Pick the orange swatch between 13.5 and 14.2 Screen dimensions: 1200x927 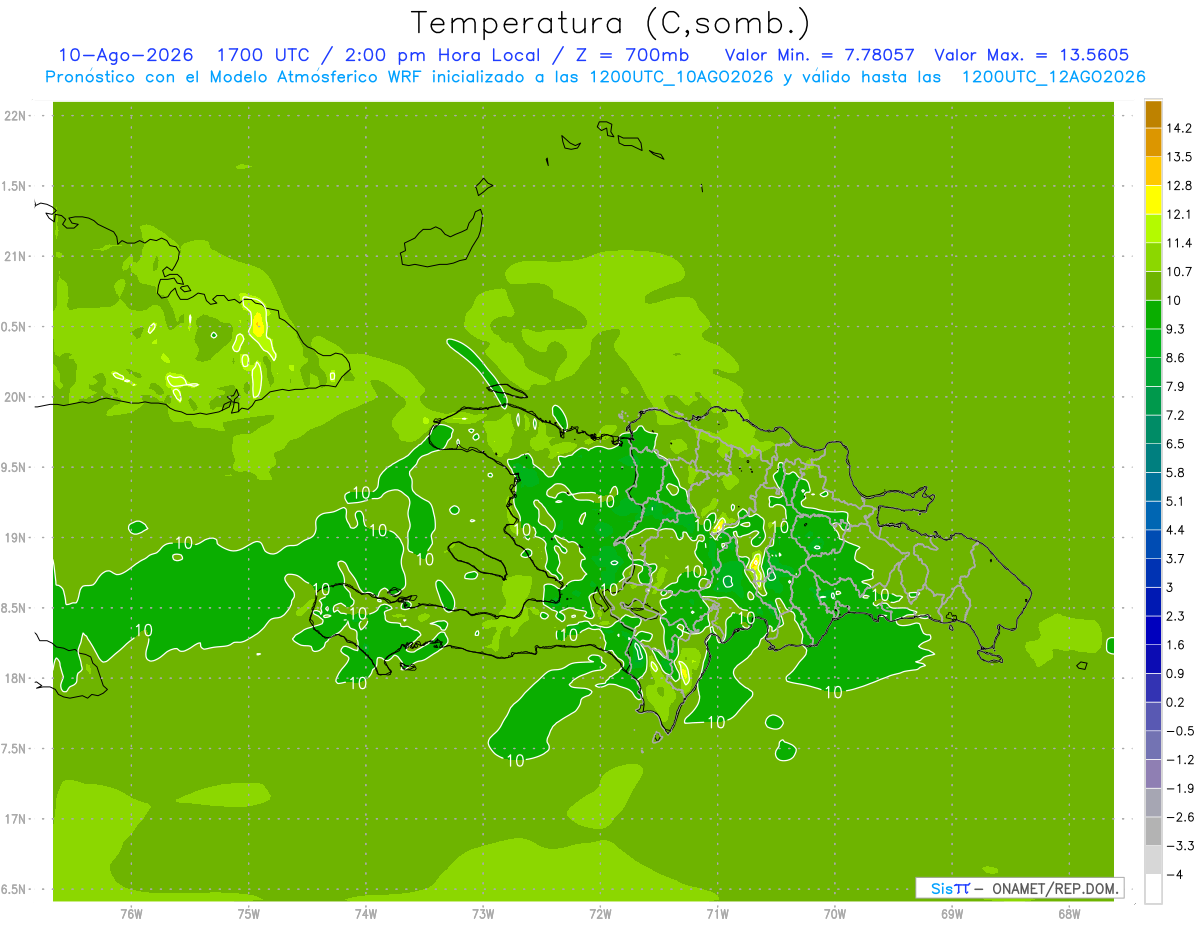[1153, 142]
